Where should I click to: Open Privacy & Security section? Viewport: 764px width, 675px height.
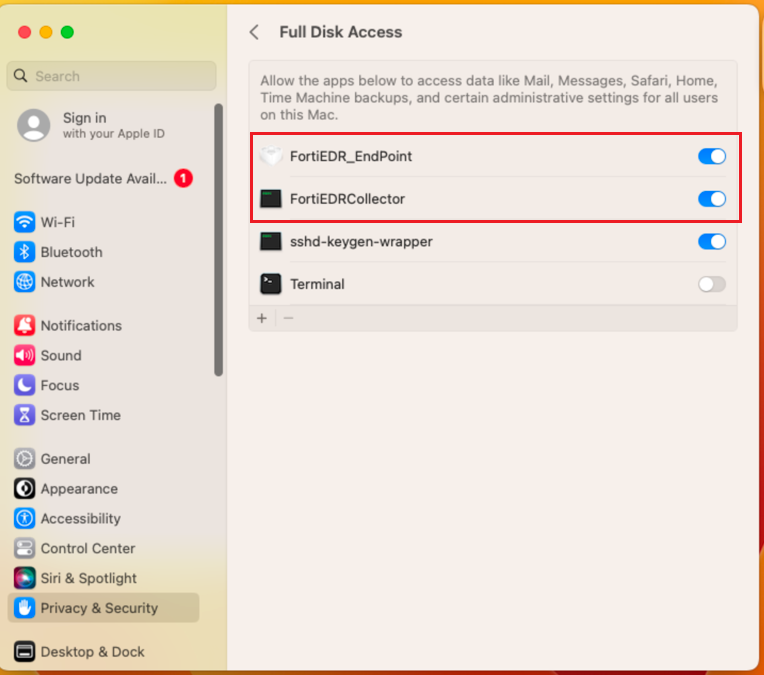point(99,608)
